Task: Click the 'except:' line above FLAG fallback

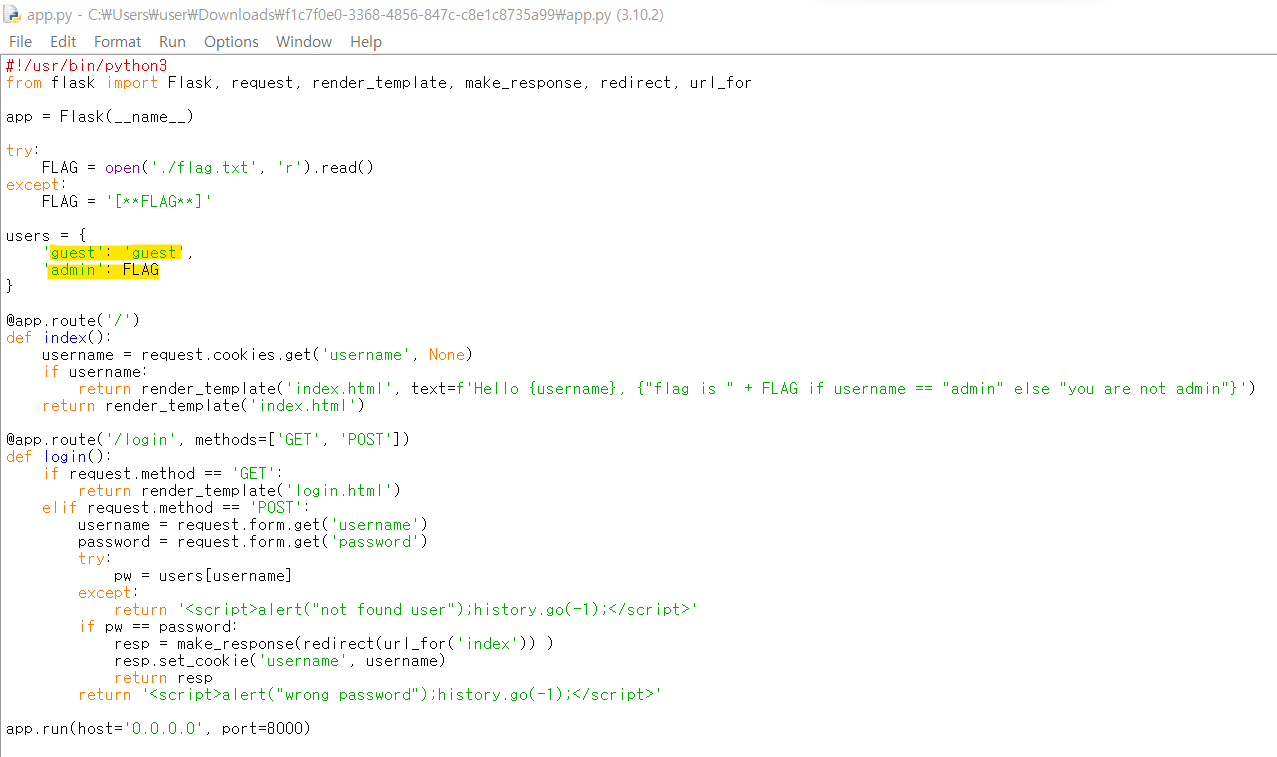Action: click(35, 184)
